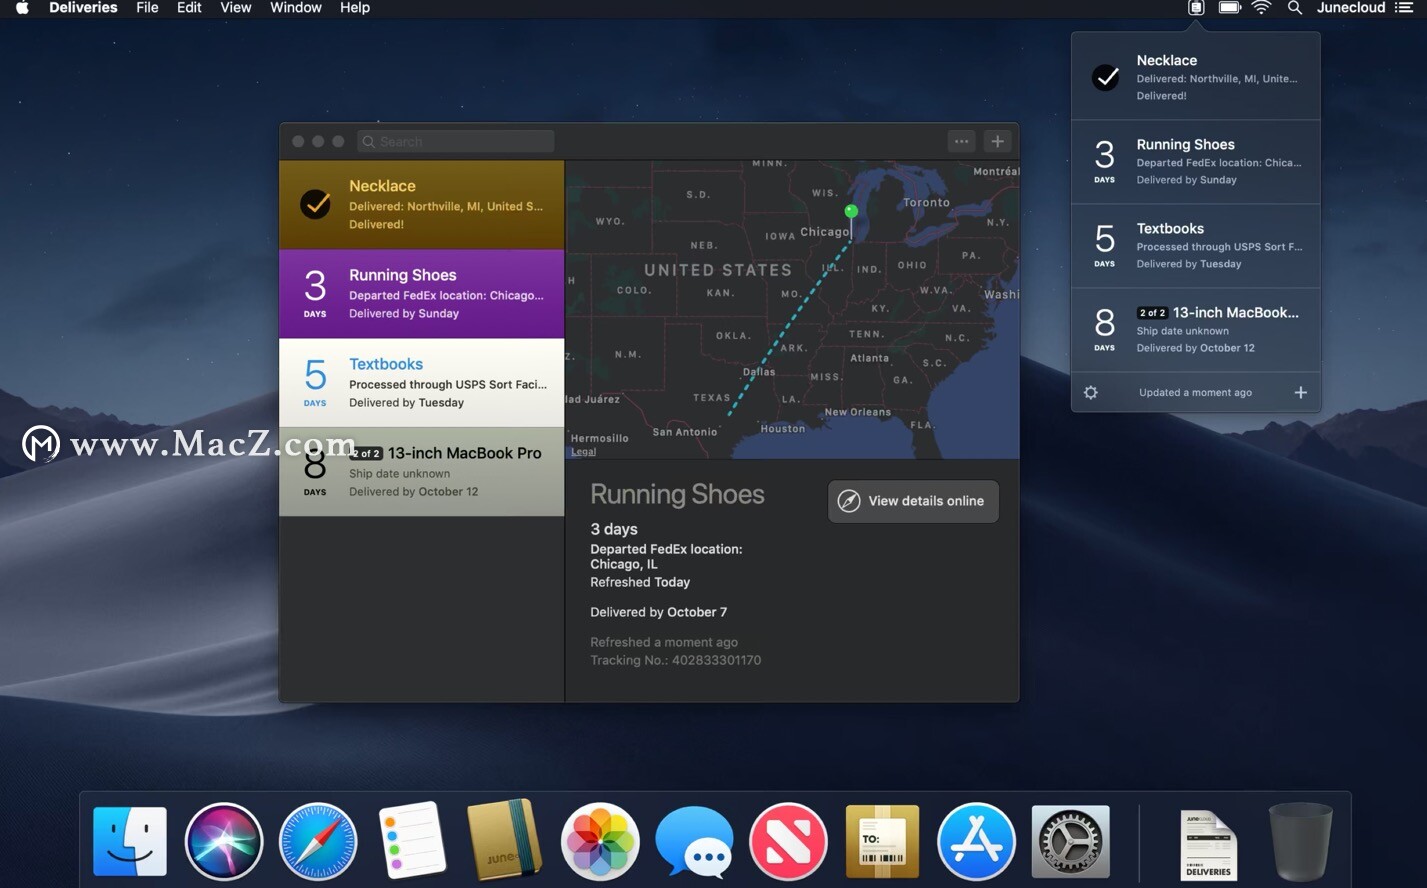Click the checkmark icon in the popover

pos(1105,77)
